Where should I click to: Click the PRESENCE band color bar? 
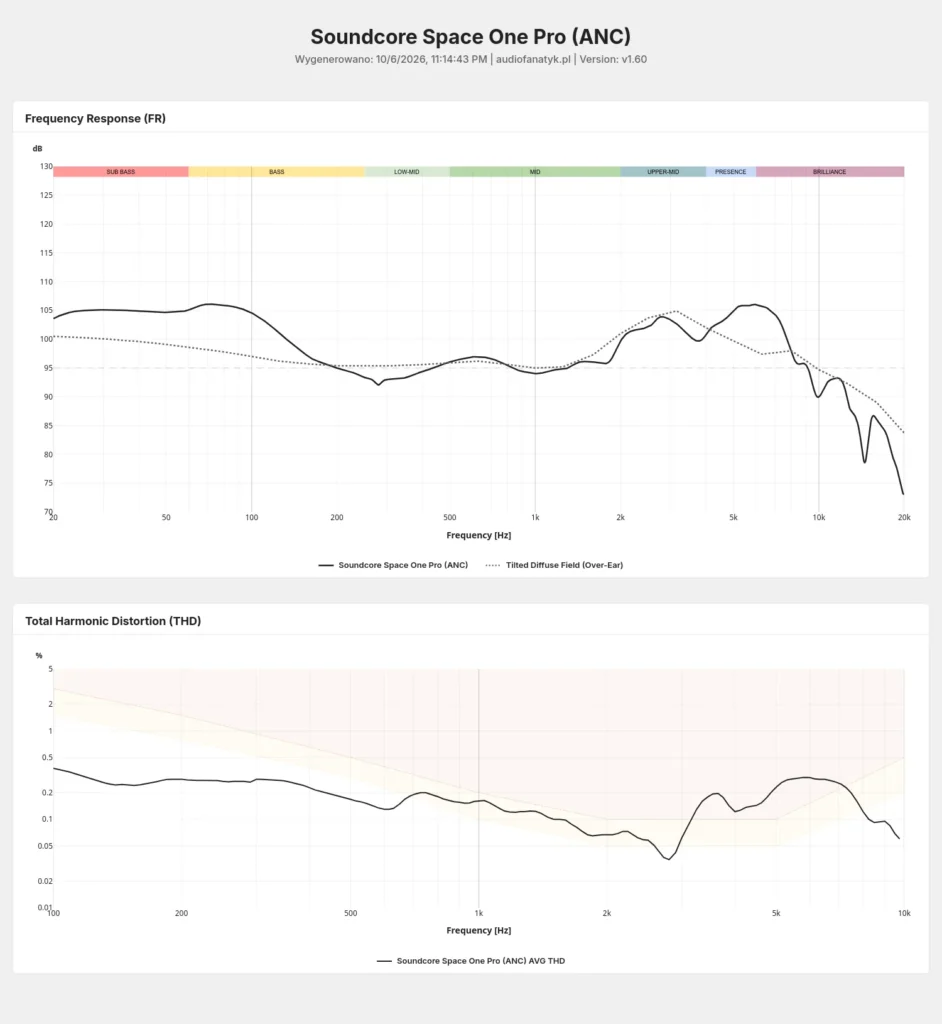click(730, 172)
